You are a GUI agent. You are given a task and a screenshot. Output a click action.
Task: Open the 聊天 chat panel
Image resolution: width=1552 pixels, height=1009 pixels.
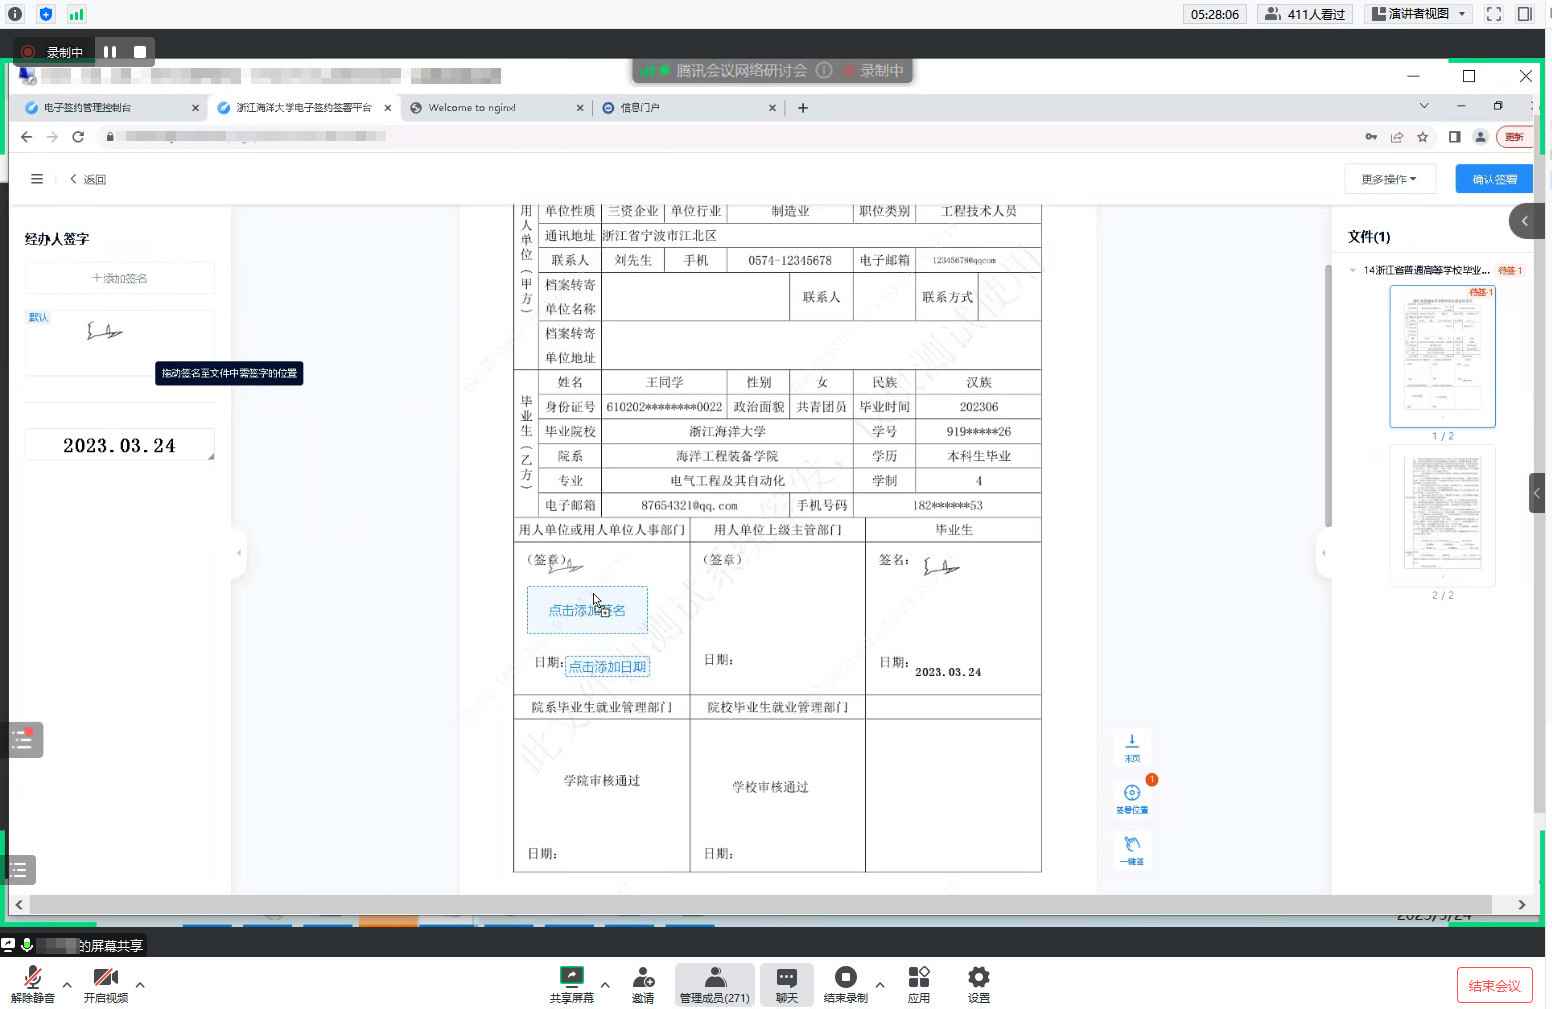point(787,985)
